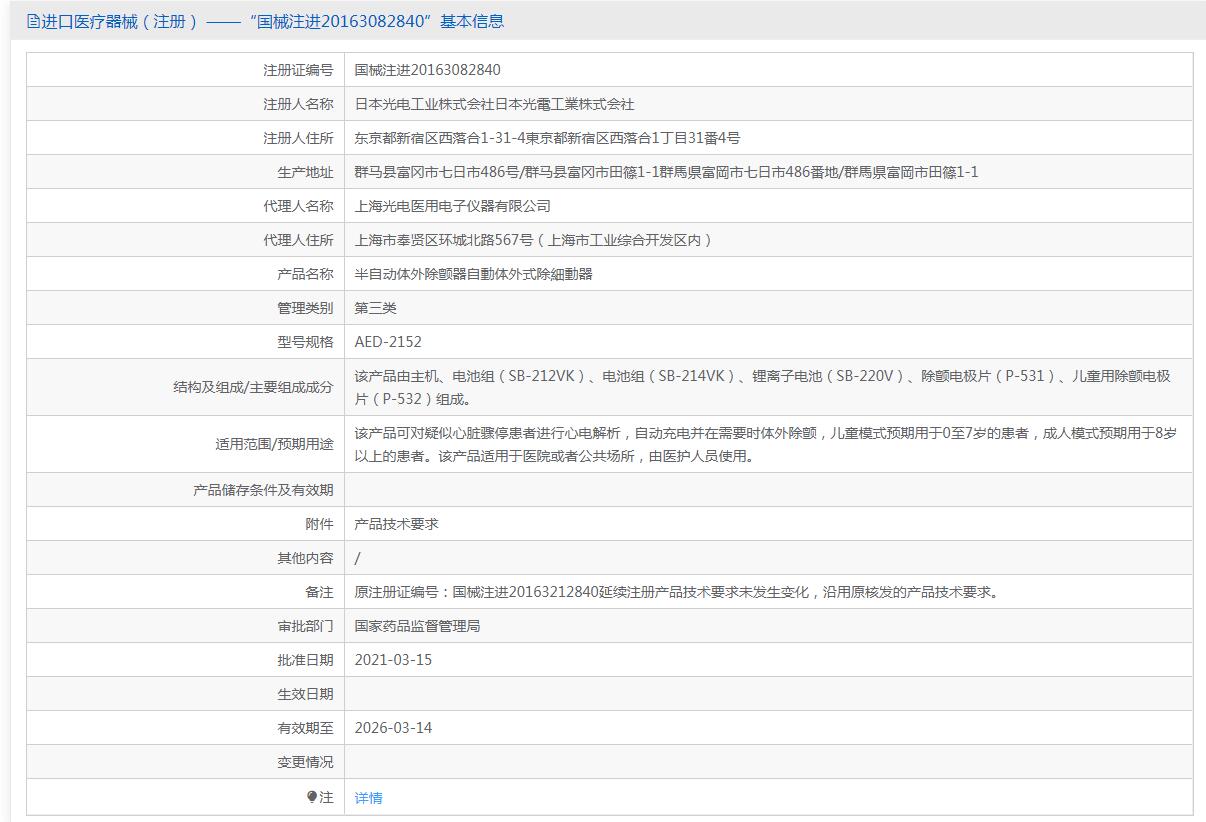Click the 产品技术要求 attachment entry

396,524
